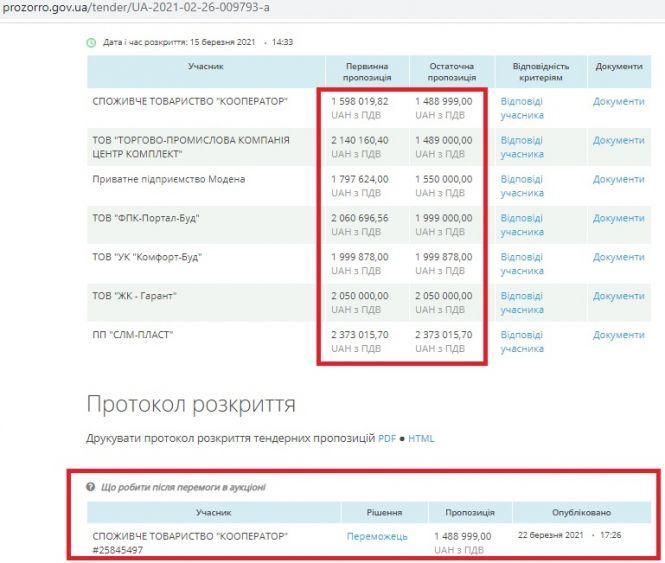Select ПП "СЛМ-ПЛАСТ" participant name
This screenshot has width=665, height=563.
(x=133, y=335)
